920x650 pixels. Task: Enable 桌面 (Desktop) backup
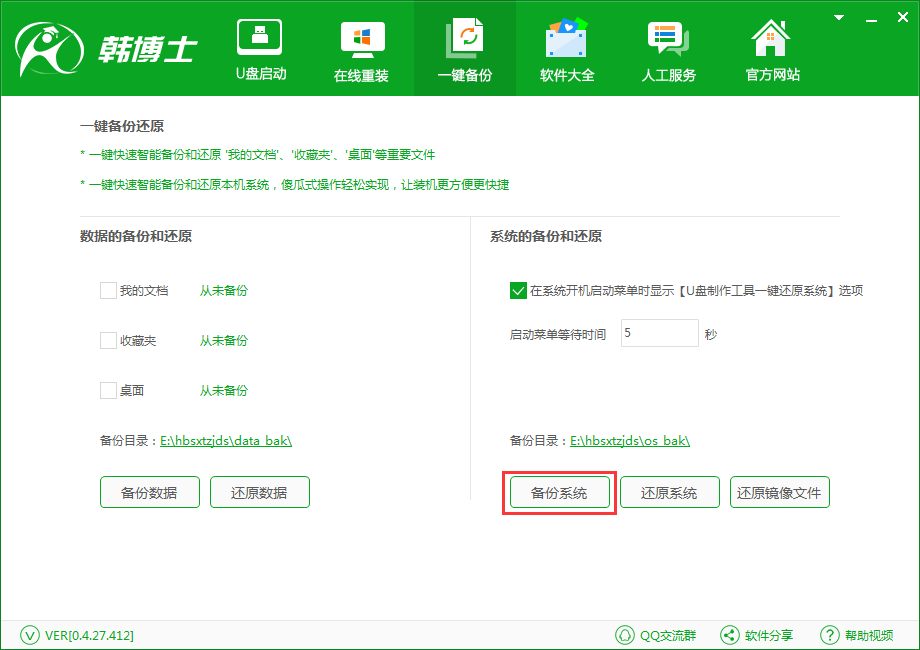pyautogui.click(x=108, y=390)
